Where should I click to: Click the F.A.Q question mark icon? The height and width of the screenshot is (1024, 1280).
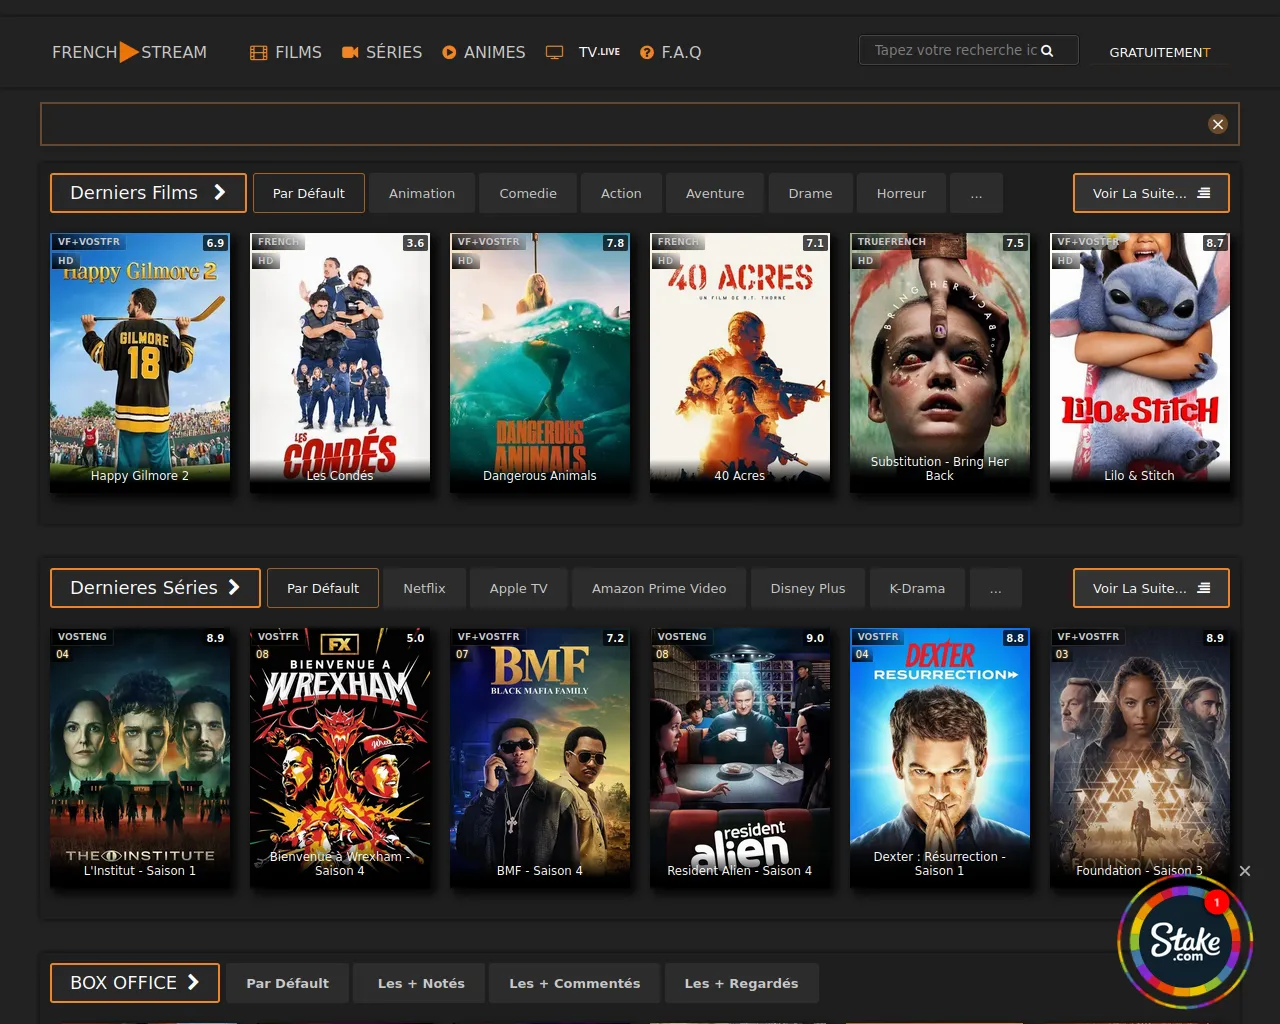click(x=647, y=52)
